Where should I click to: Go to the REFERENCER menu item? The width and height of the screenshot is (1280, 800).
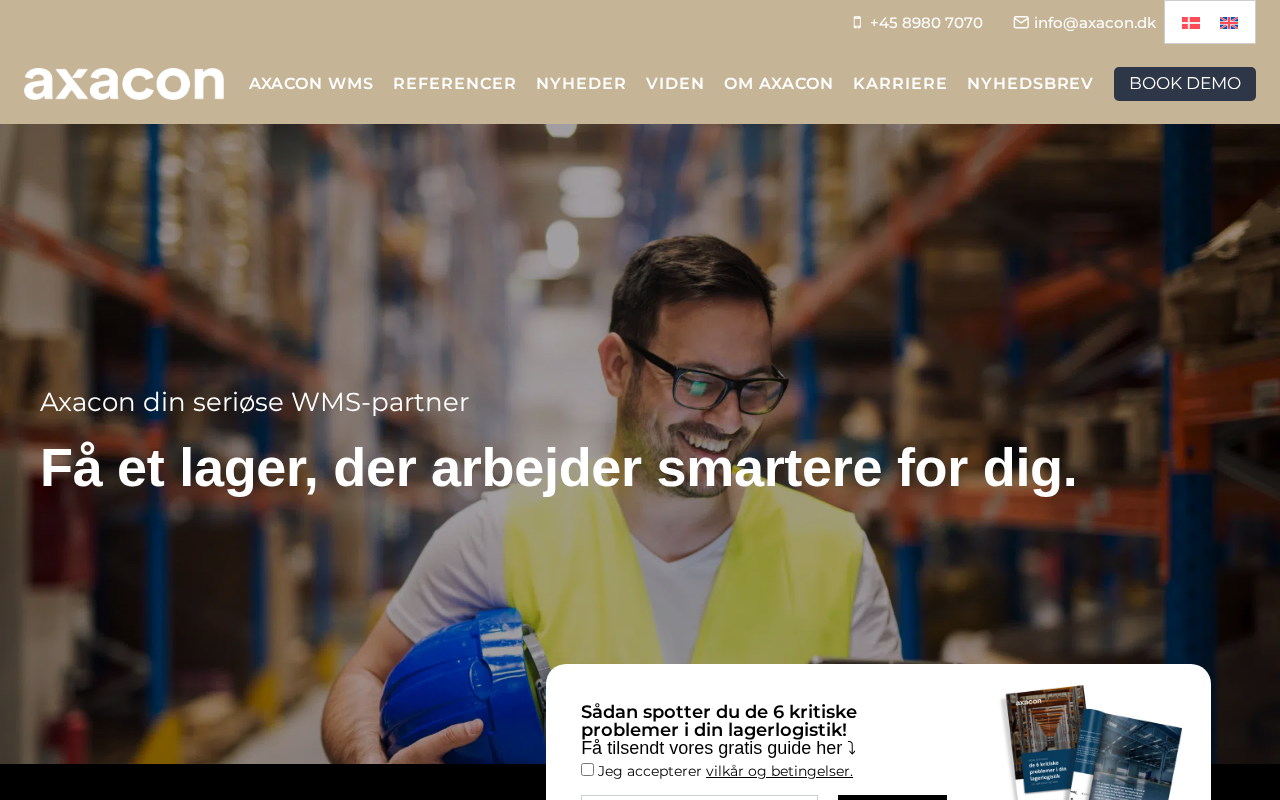[455, 84]
